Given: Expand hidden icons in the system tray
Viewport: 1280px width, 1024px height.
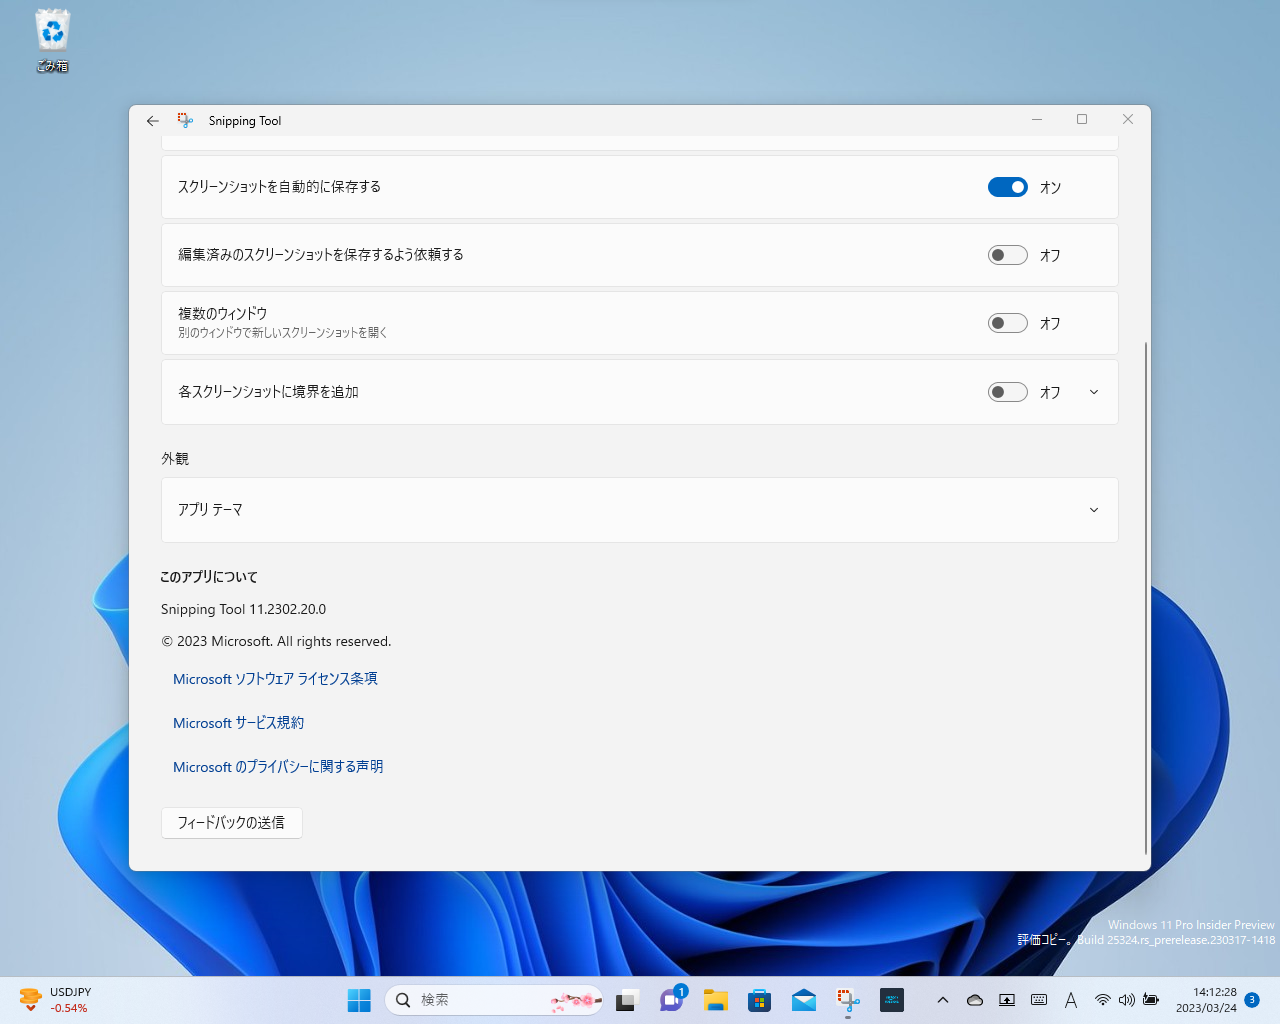Looking at the screenshot, I should click(942, 999).
